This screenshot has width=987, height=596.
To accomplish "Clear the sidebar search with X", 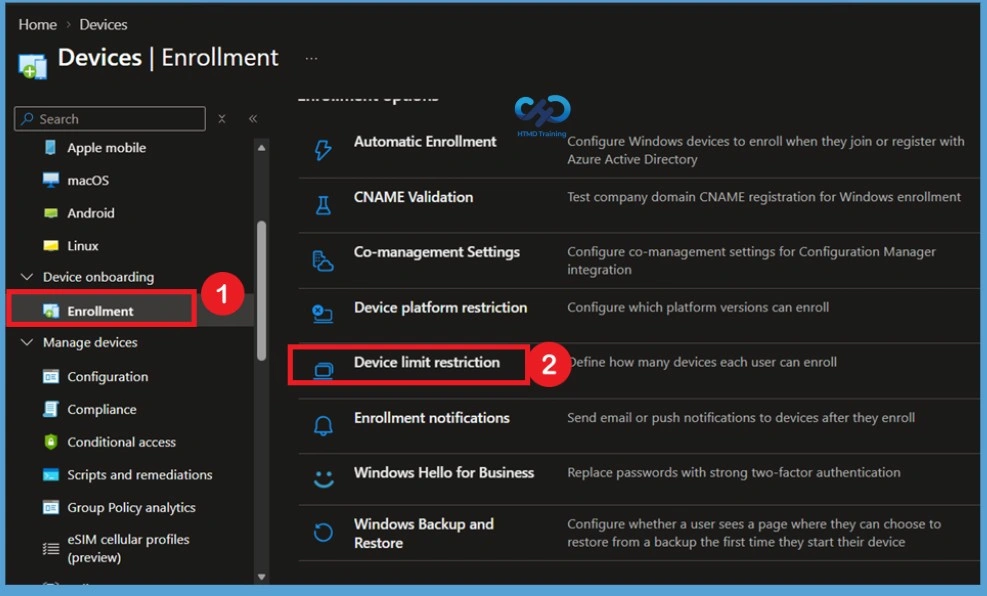I will pyautogui.click(x=222, y=118).
